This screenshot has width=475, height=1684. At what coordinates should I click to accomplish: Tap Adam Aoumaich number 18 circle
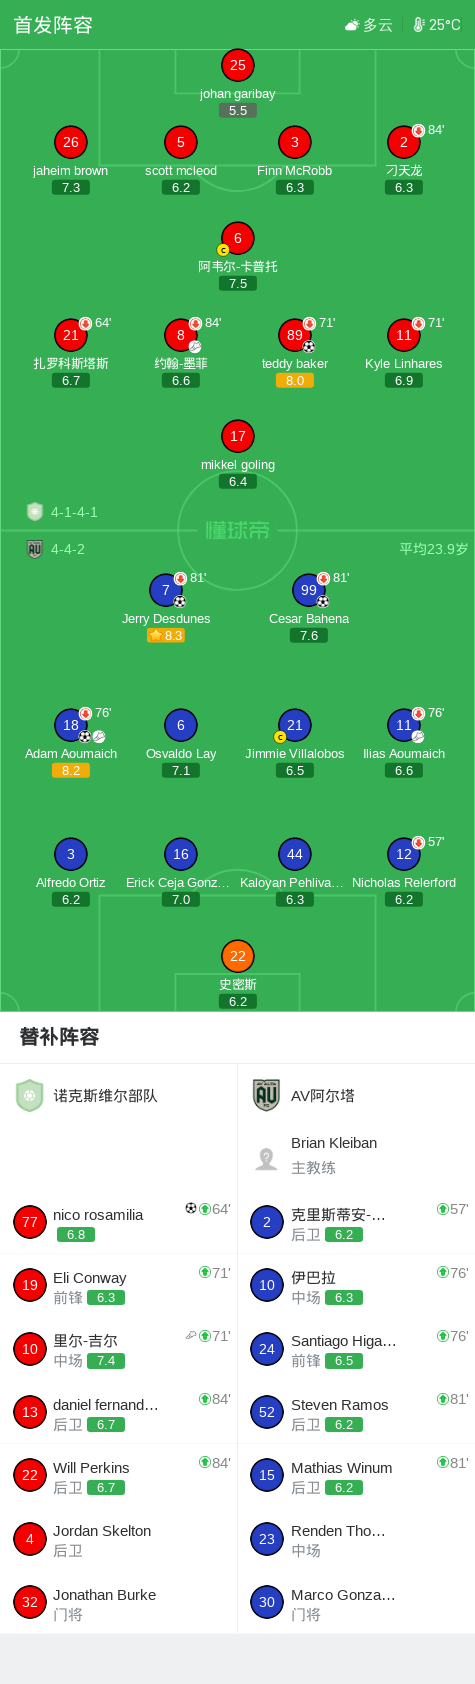(71, 725)
